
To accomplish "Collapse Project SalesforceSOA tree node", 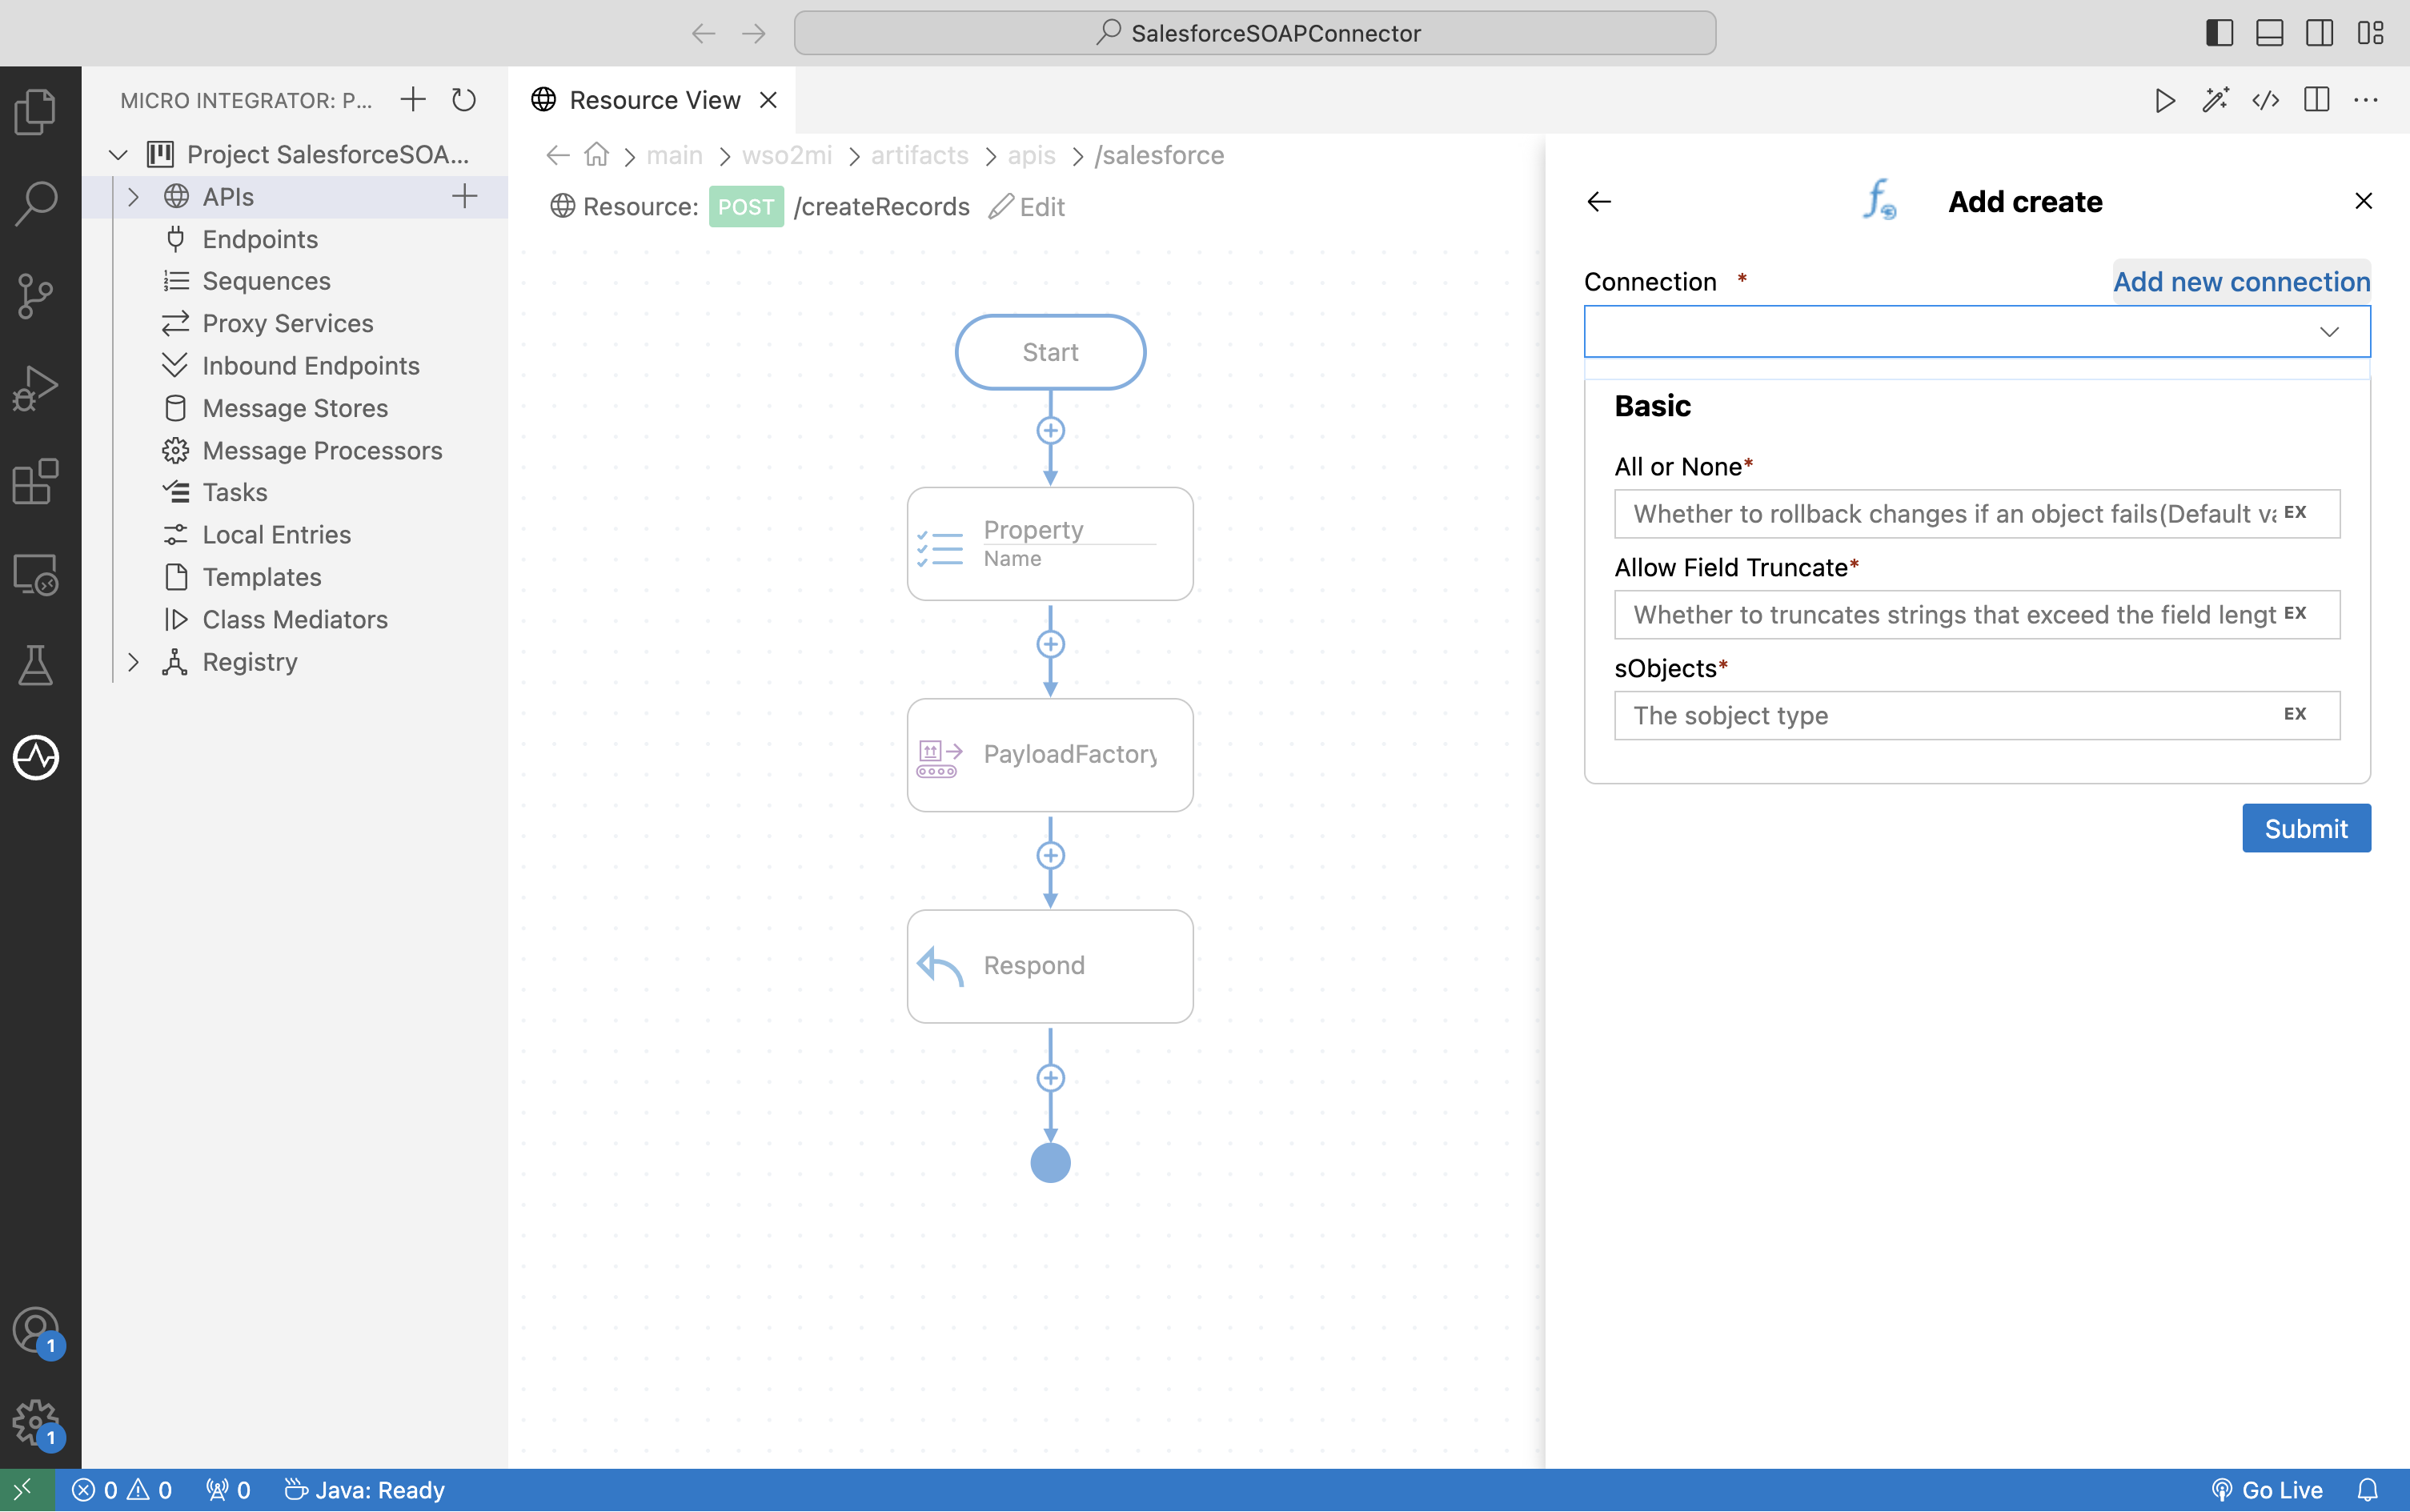I will (x=118, y=154).
